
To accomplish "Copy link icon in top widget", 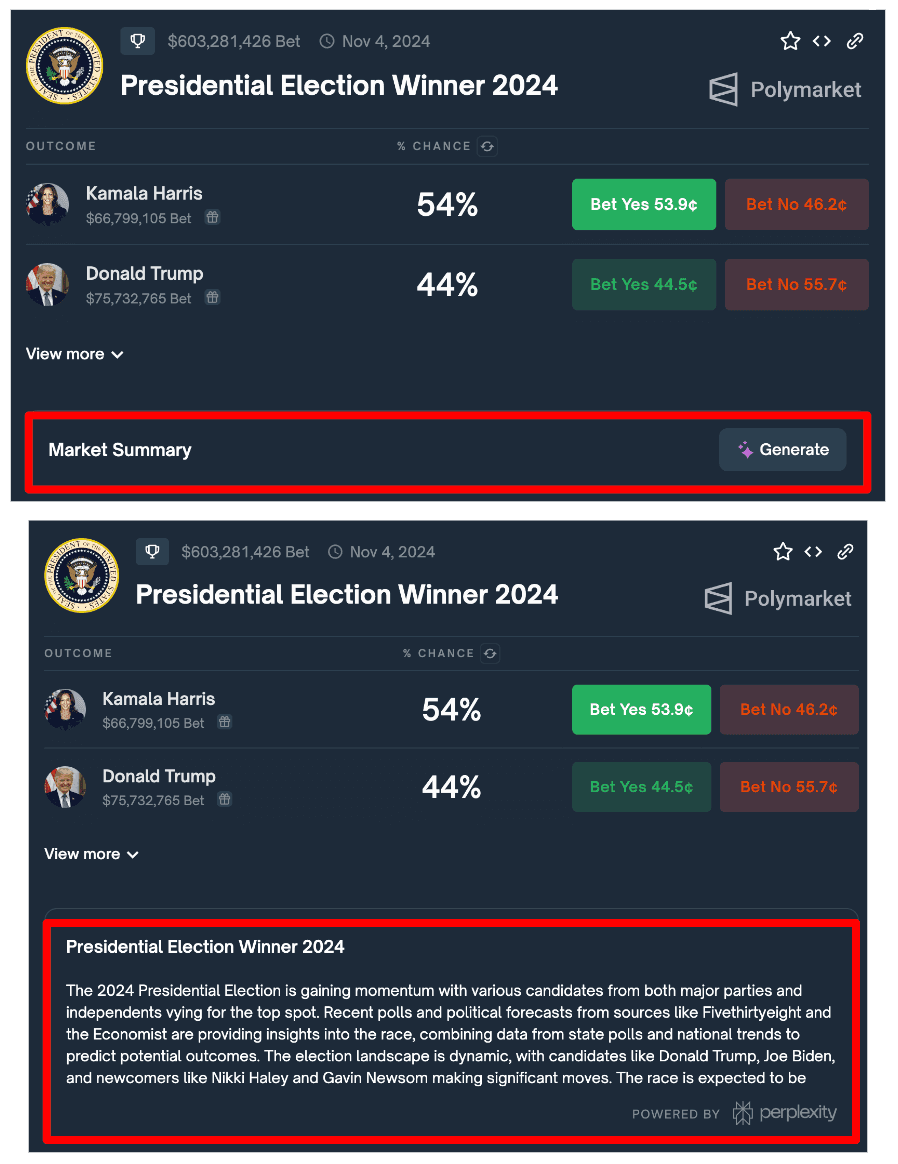I will tap(855, 41).
